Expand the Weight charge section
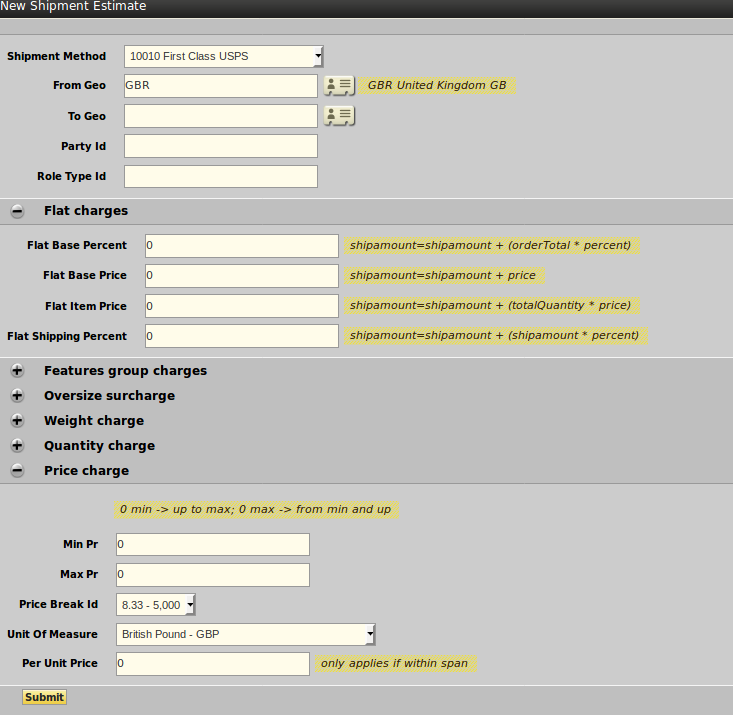Viewport: 733px width, 715px height. pyautogui.click(x=18, y=421)
